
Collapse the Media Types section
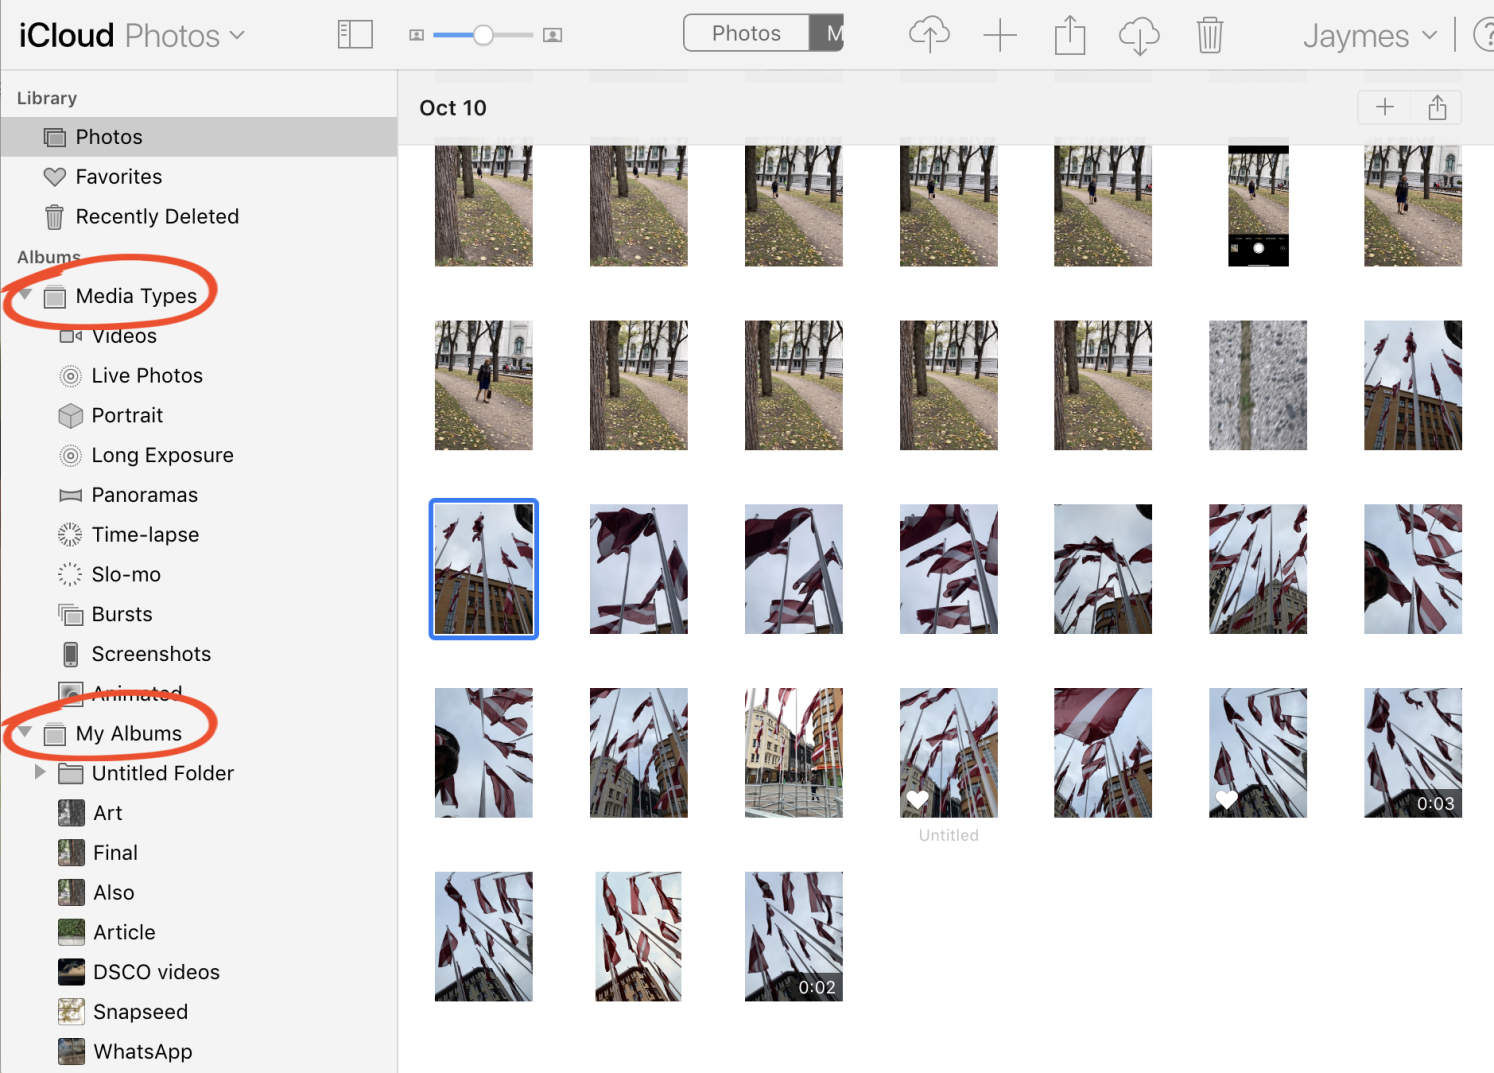click(x=23, y=294)
